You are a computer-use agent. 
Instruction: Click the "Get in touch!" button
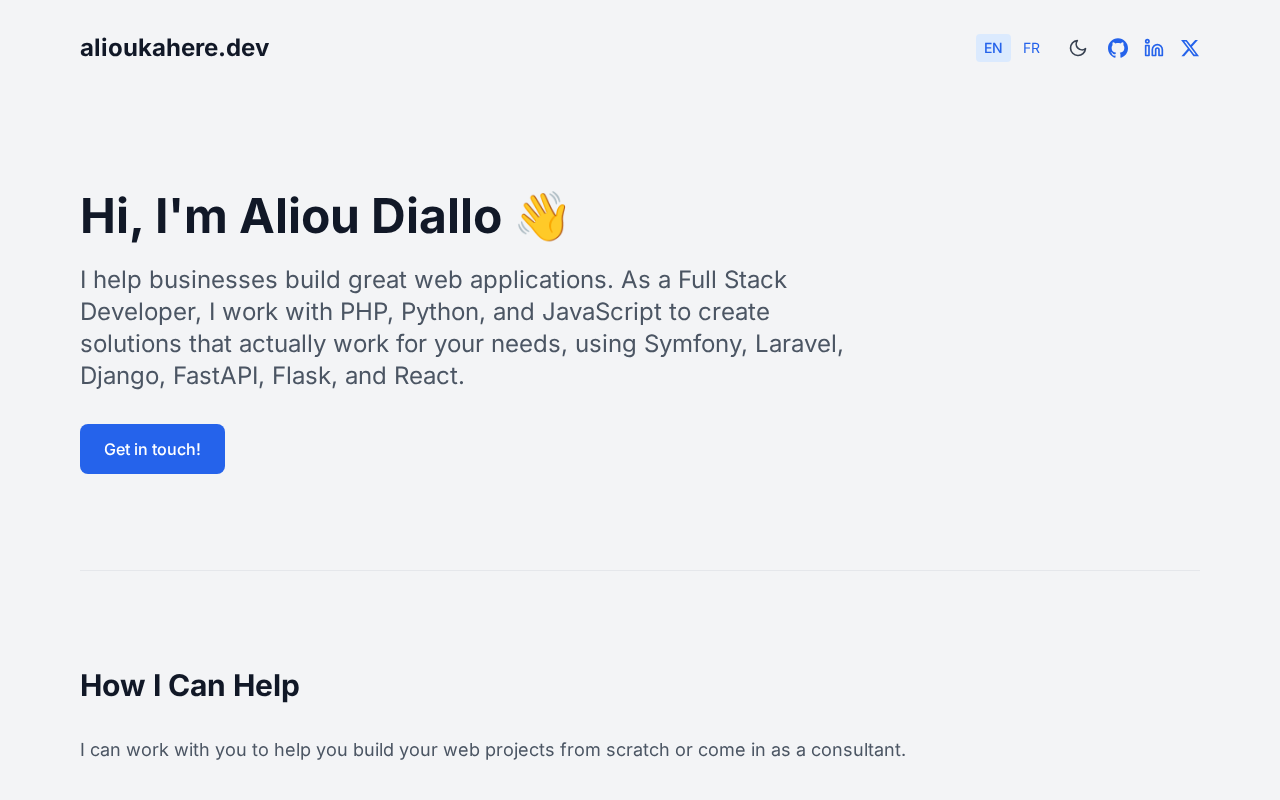tap(152, 449)
